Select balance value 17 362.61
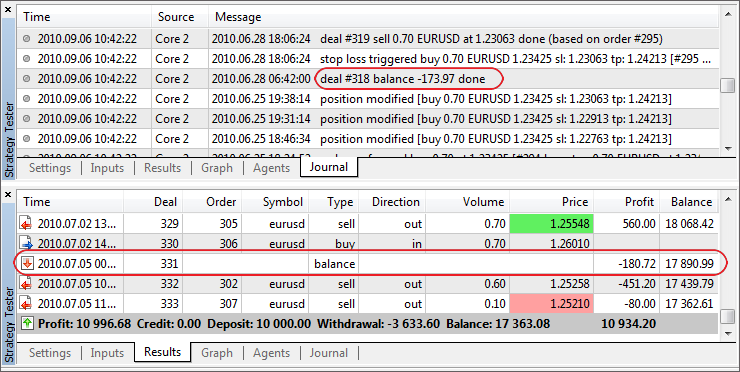 [x=690, y=304]
